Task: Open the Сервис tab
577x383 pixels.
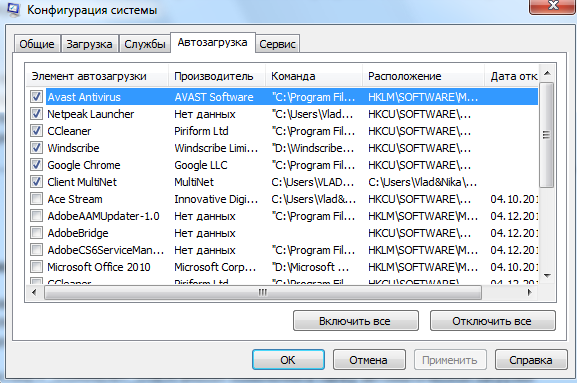Action: click(x=277, y=44)
